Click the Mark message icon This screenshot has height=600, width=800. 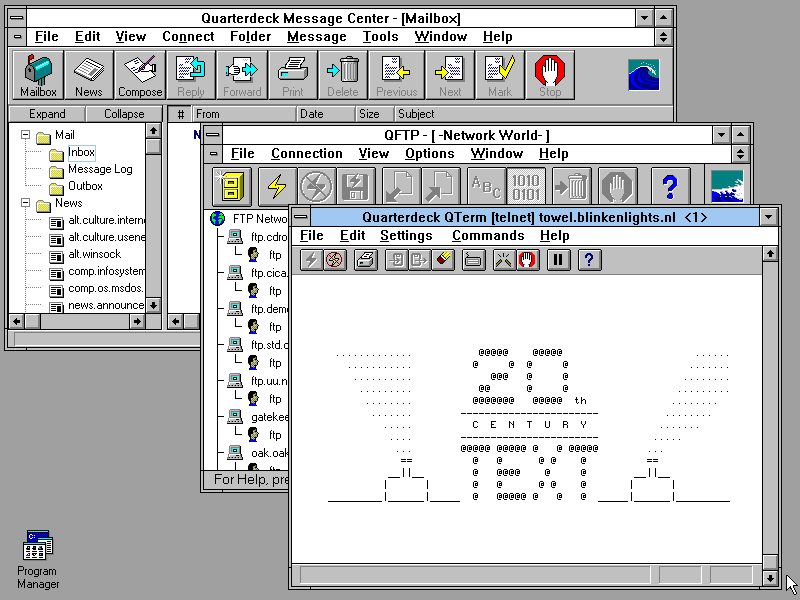coord(500,75)
